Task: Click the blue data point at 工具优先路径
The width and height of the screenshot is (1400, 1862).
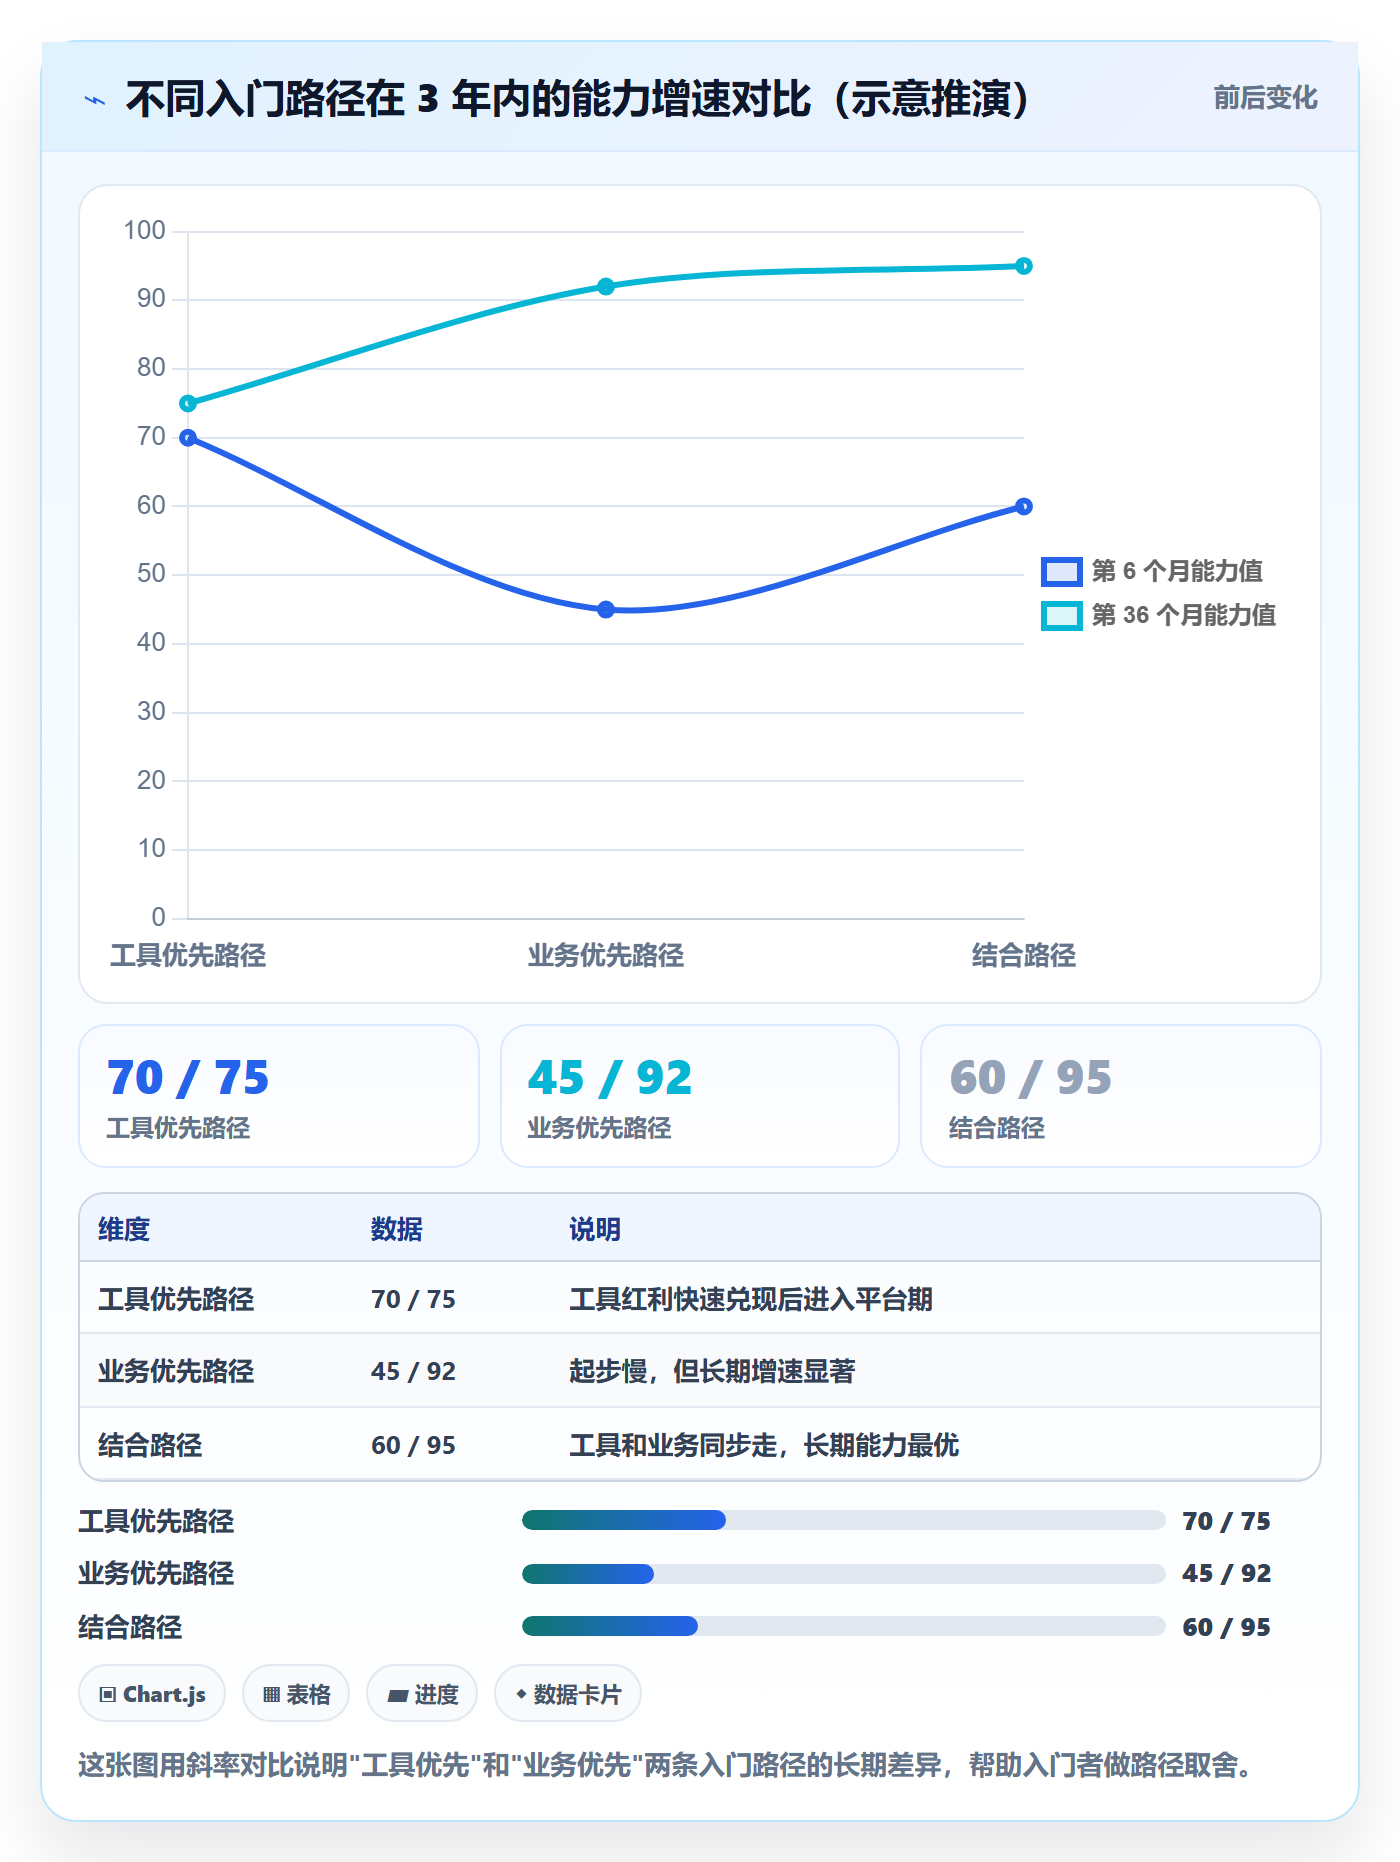Action: click(188, 437)
